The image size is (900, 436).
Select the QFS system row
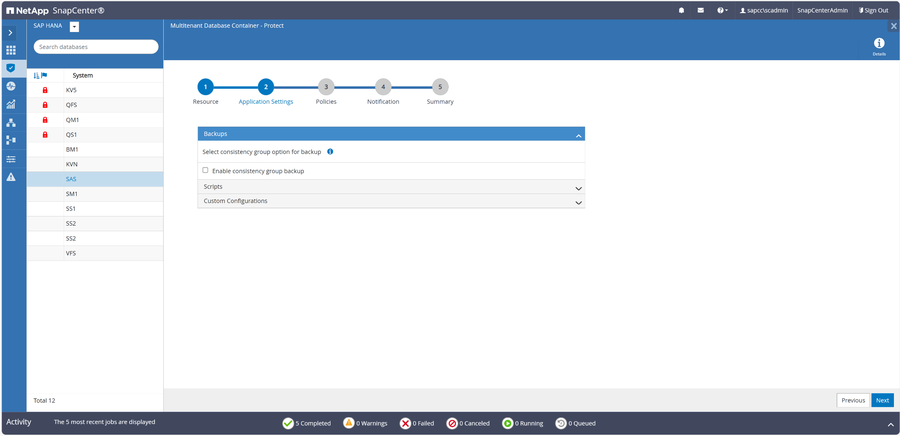[95, 105]
